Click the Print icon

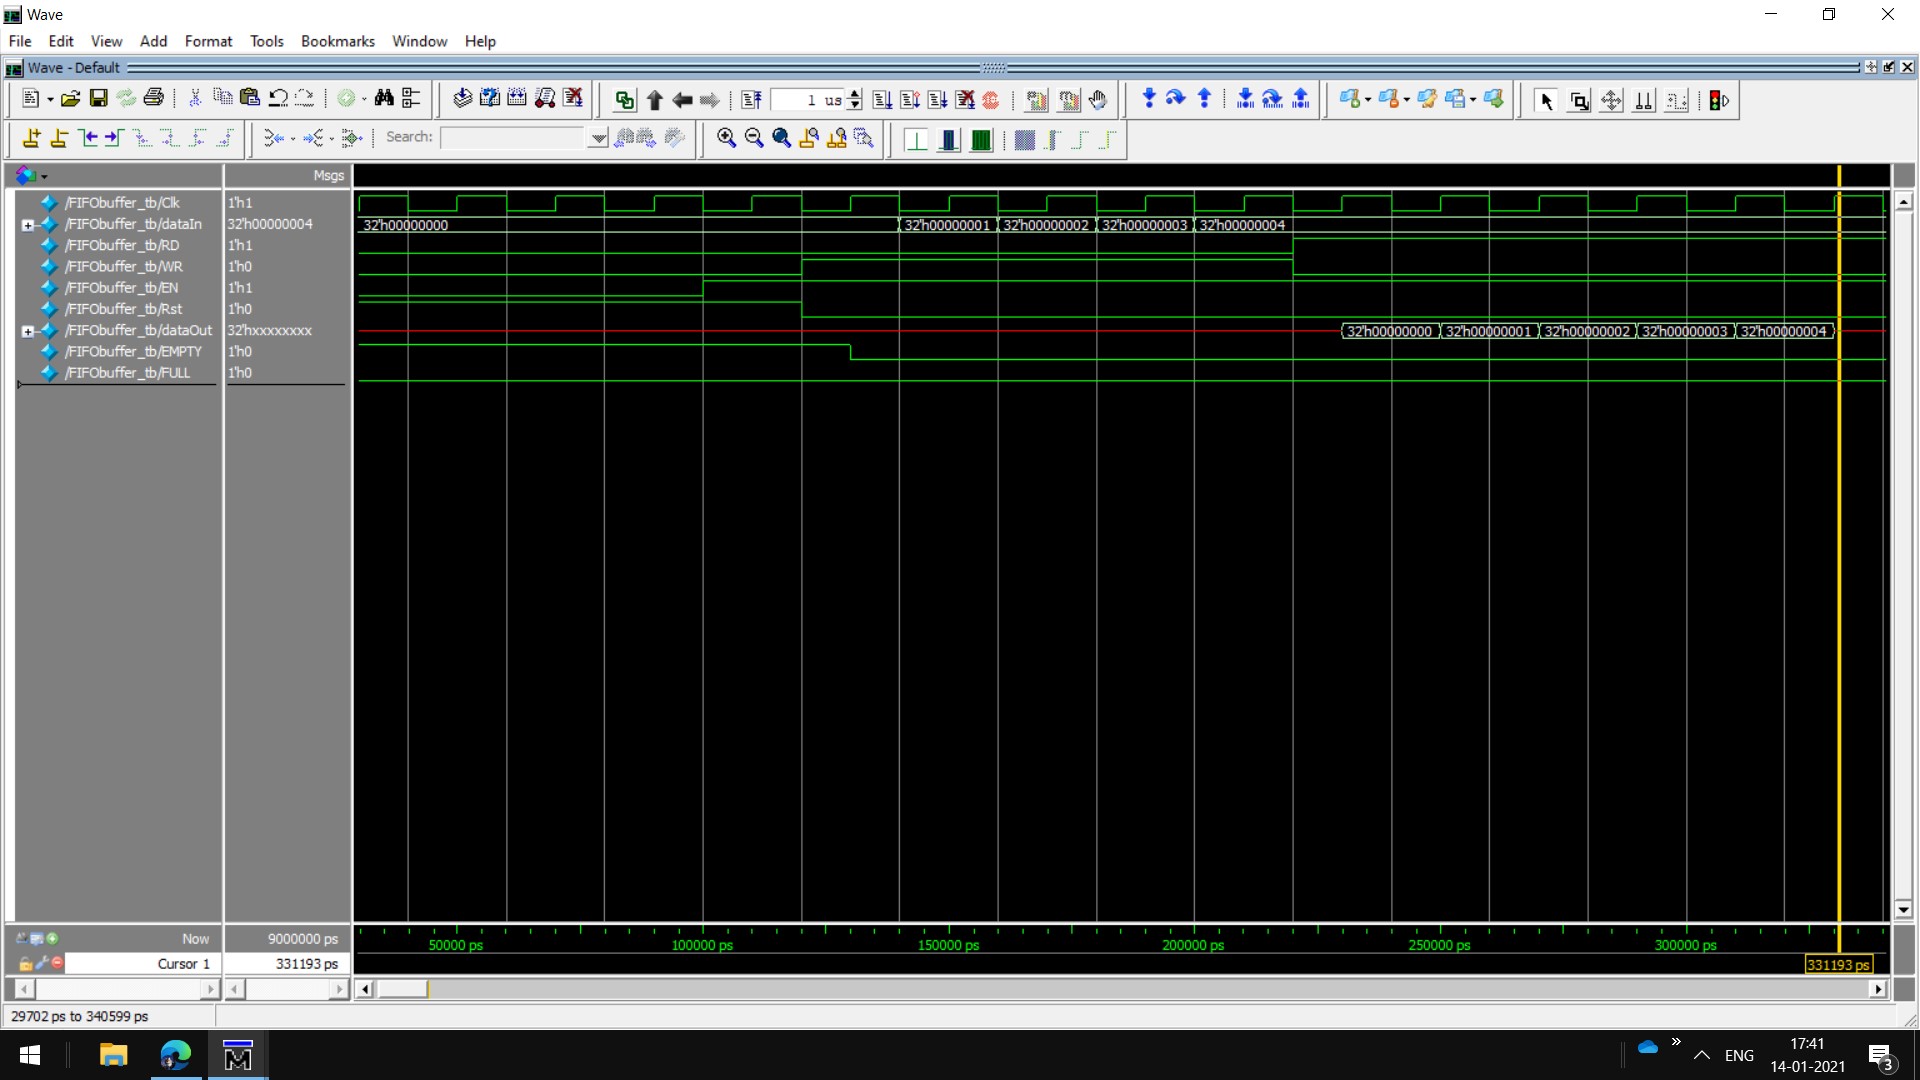click(x=153, y=99)
